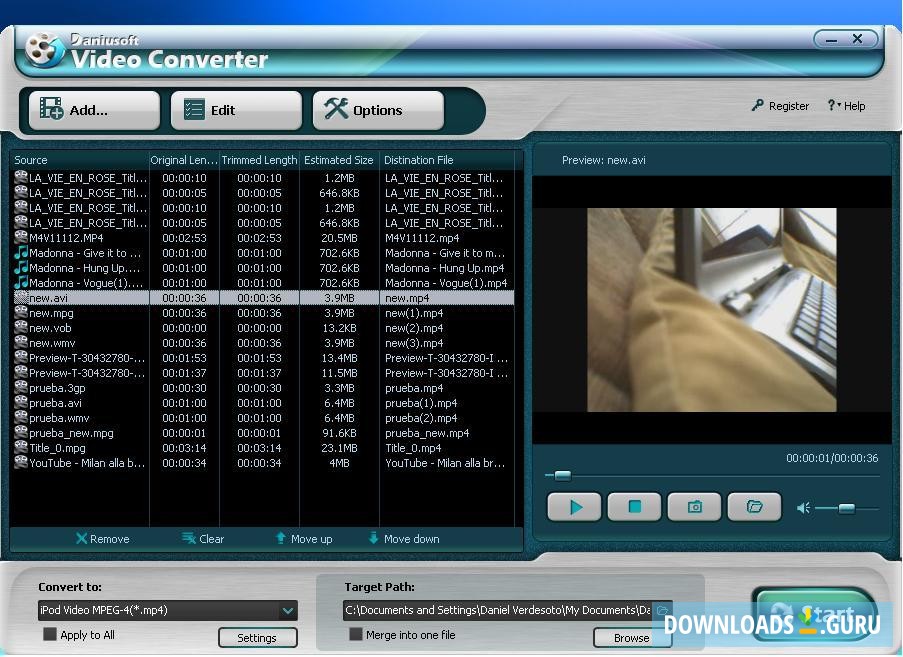Image resolution: width=903 pixels, height=657 pixels.
Task: Take a snapshot with camera icon
Action: pos(695,507)
